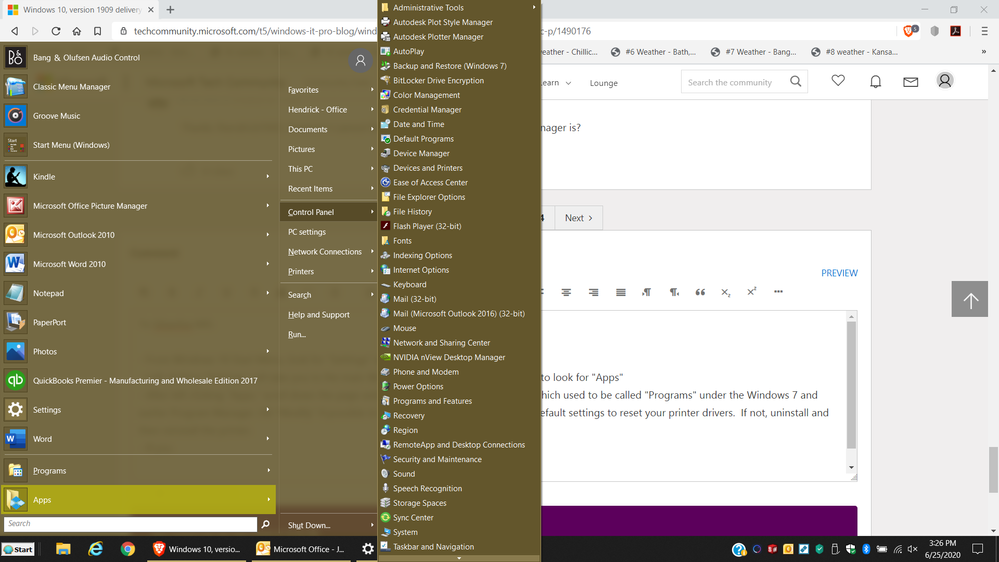Screen dimensions: 999x562
Task: Click the taskbar settings gear icon
Action: tap(368, 549)
